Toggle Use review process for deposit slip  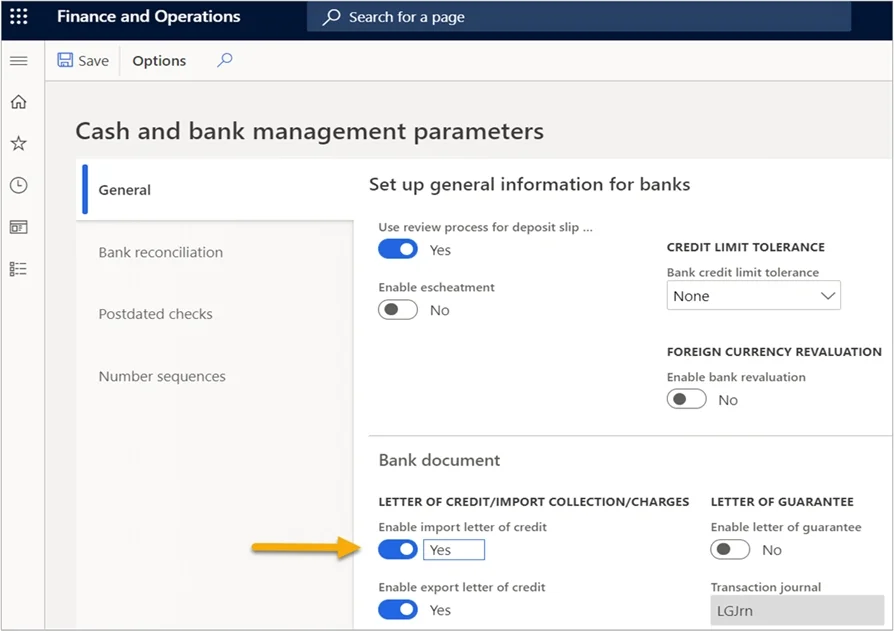tap(398, 249)
